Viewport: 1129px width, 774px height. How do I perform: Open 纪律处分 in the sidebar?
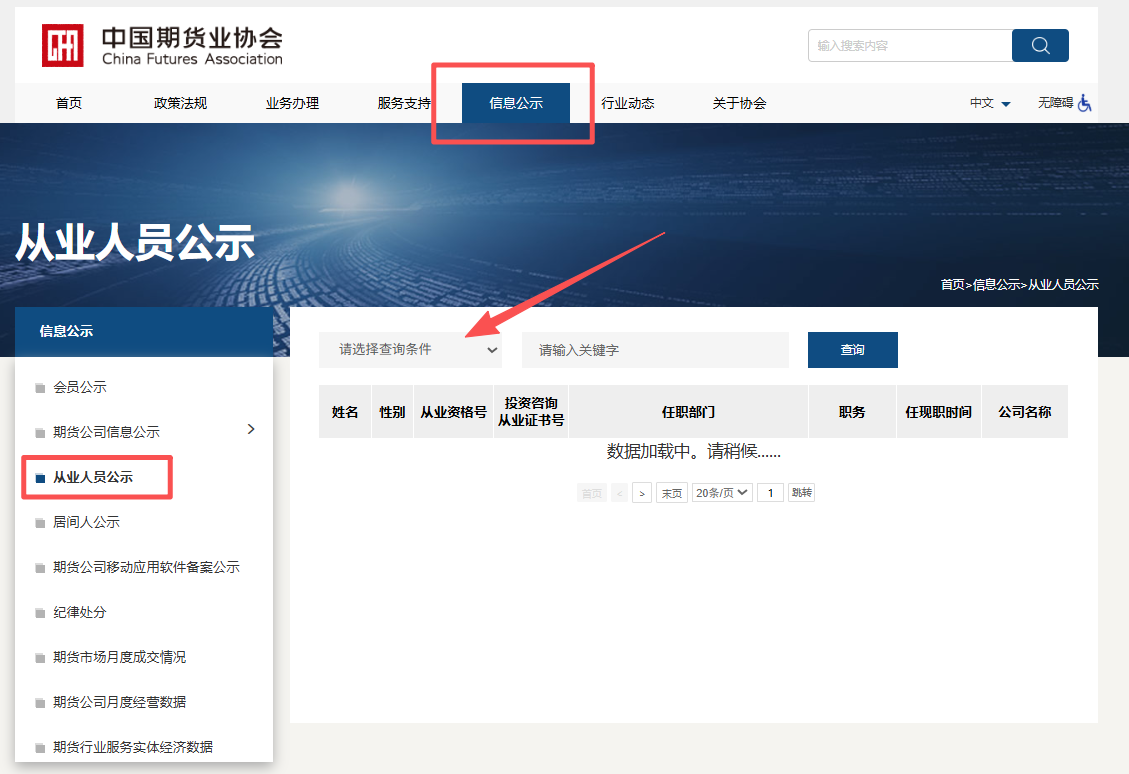79,612
